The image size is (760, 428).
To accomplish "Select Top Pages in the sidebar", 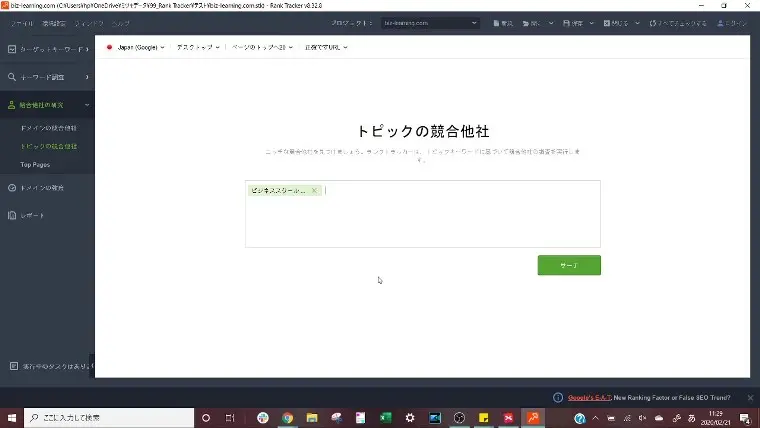I will coord(35,164).
